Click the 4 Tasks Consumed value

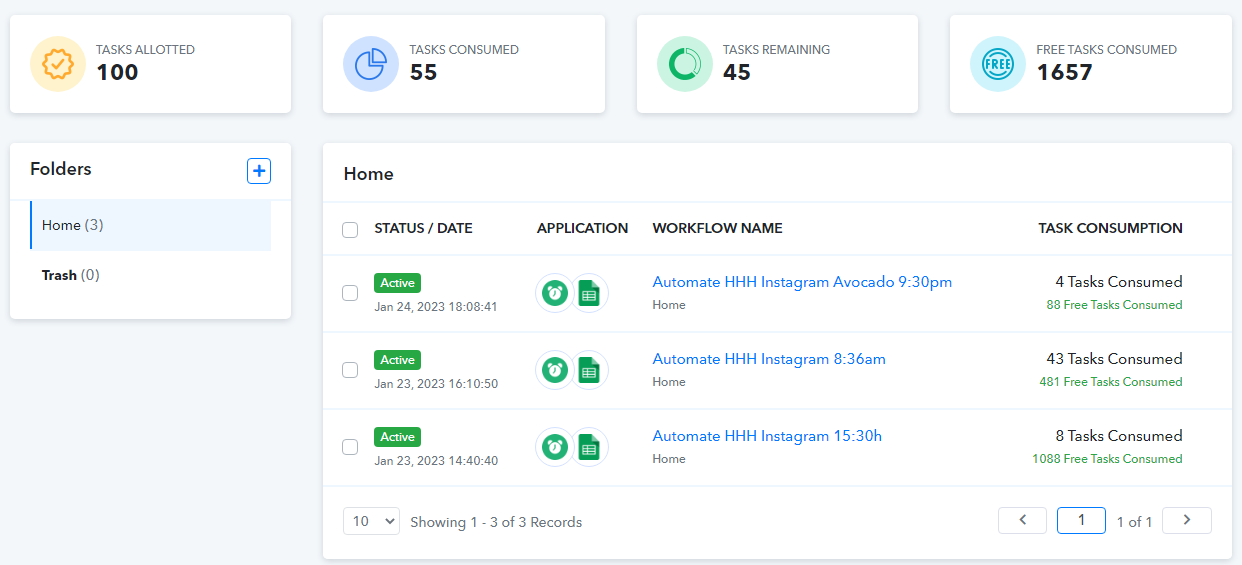[x=1118, y=282]
